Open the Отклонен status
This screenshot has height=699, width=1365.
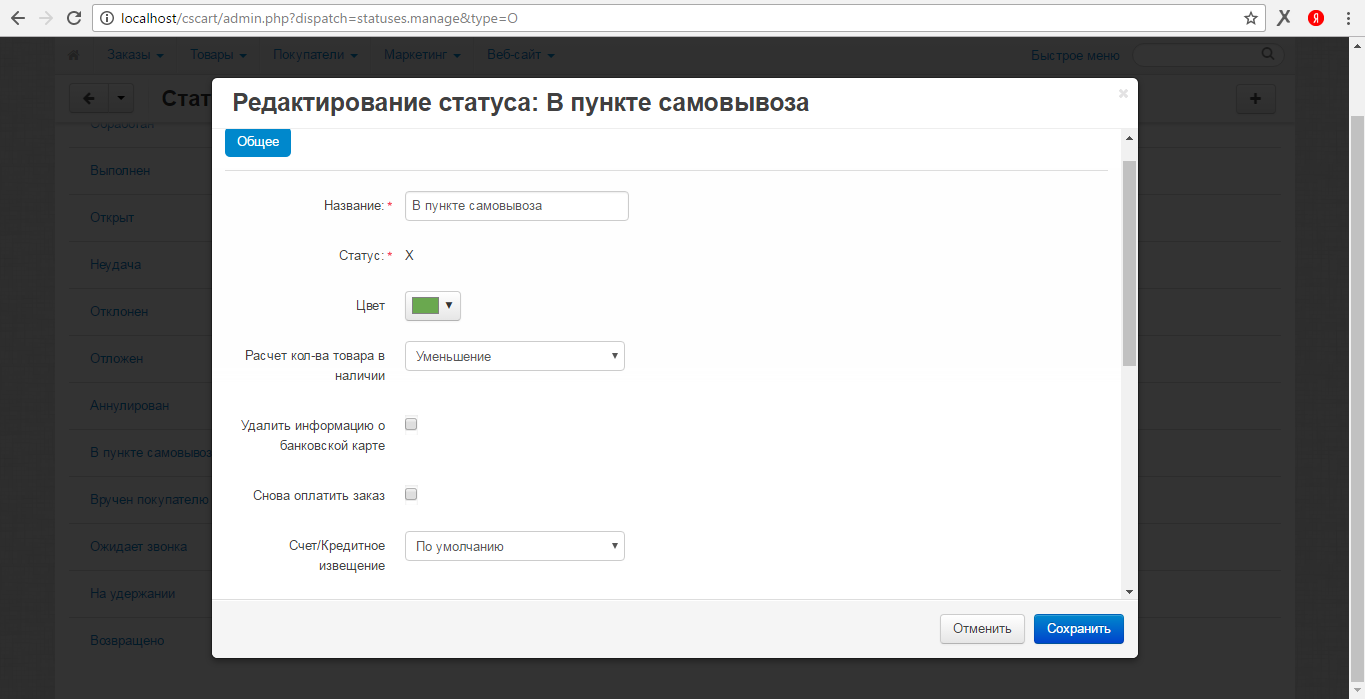[119, 312]
